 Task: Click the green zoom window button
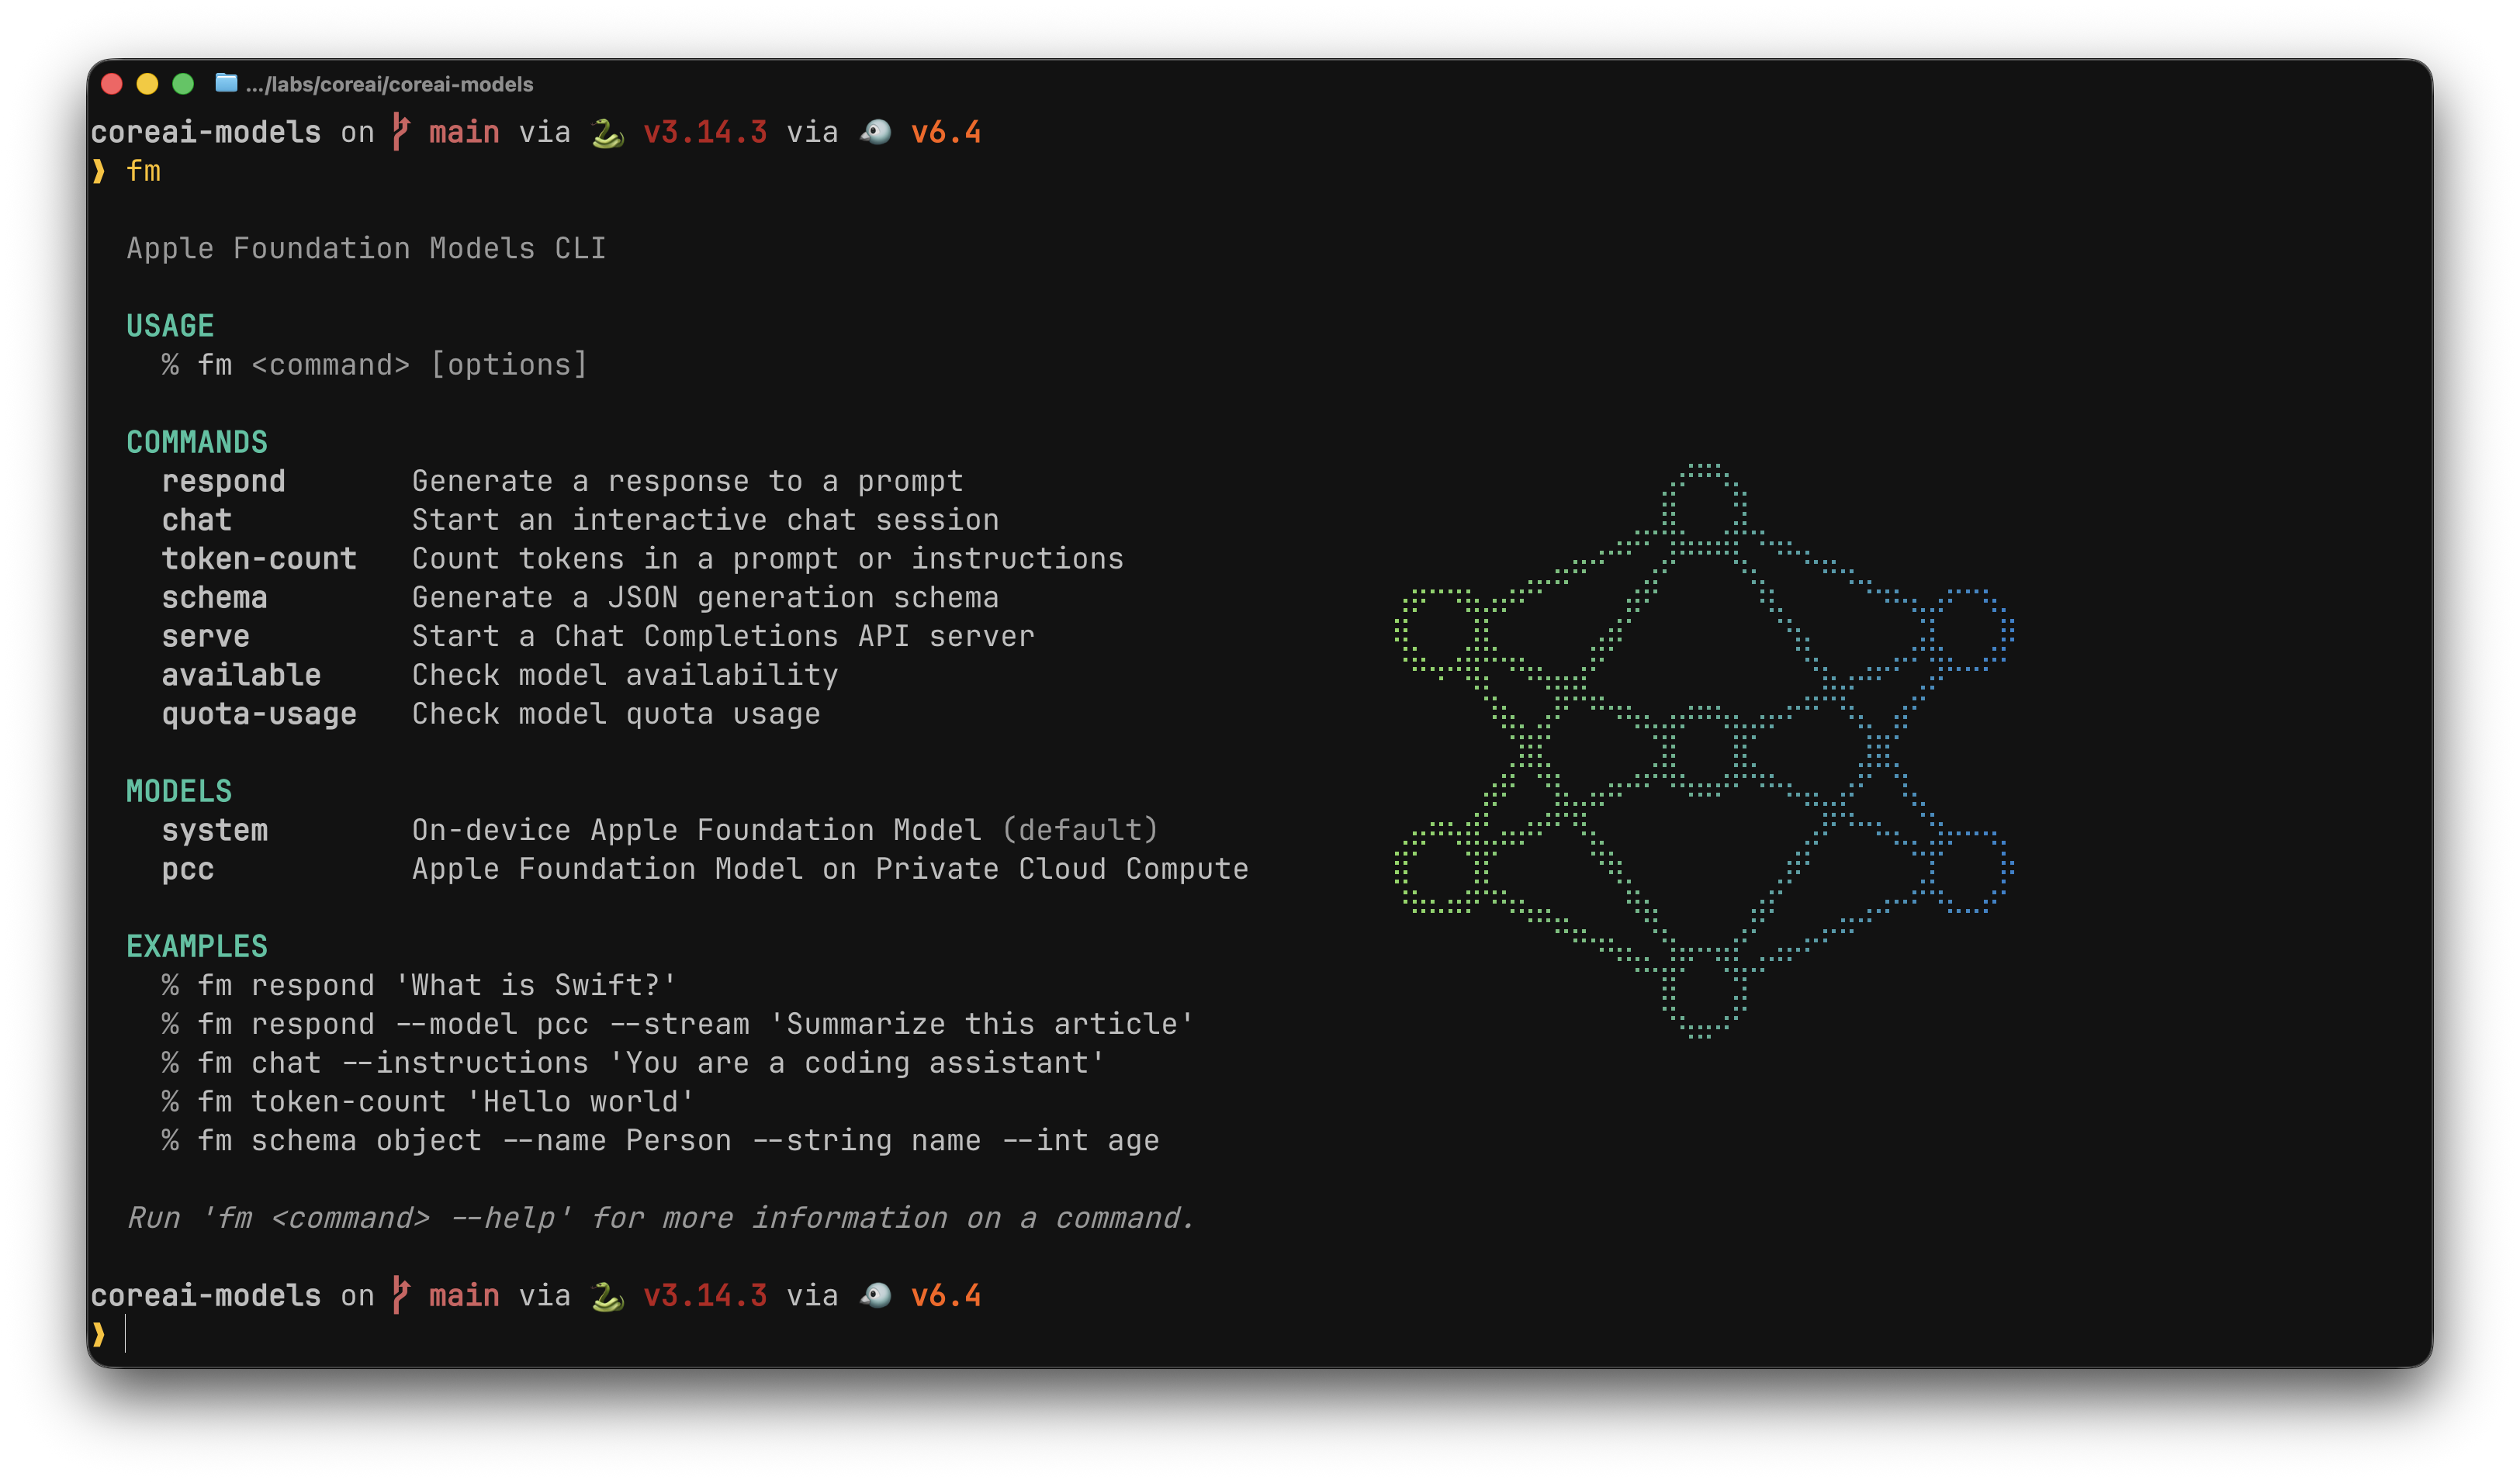coord(183,84)
